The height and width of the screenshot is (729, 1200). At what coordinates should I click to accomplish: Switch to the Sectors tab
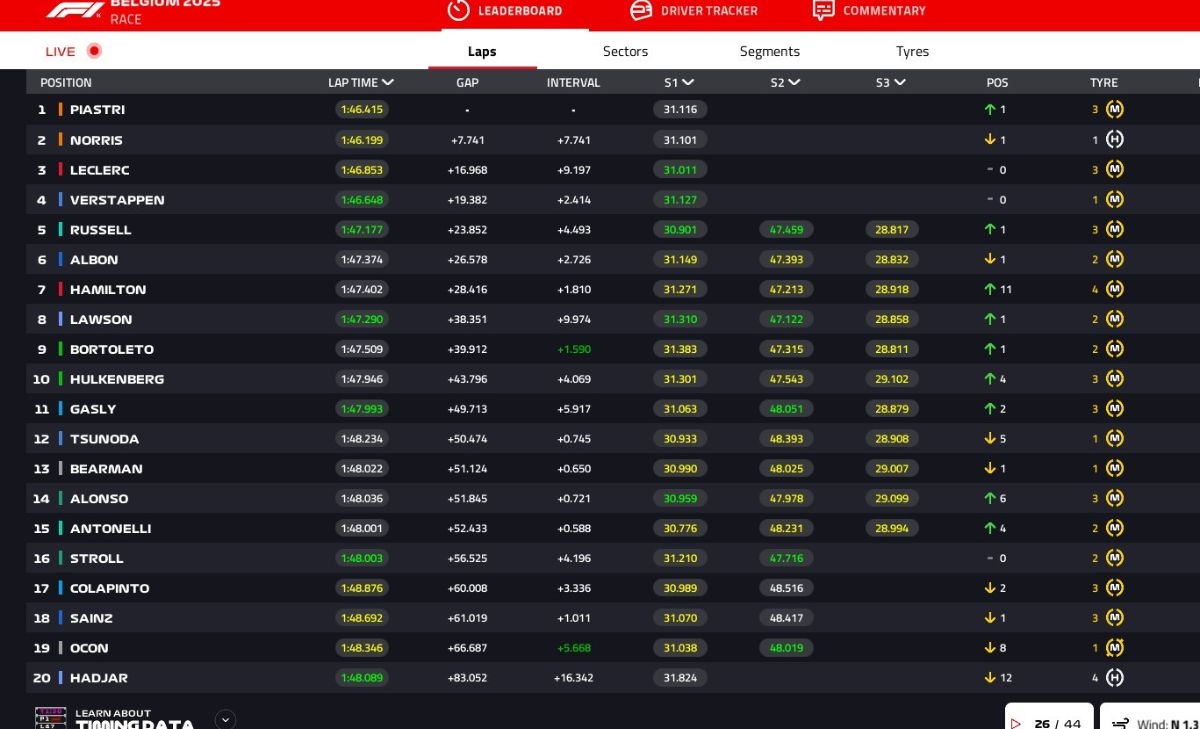625,52
